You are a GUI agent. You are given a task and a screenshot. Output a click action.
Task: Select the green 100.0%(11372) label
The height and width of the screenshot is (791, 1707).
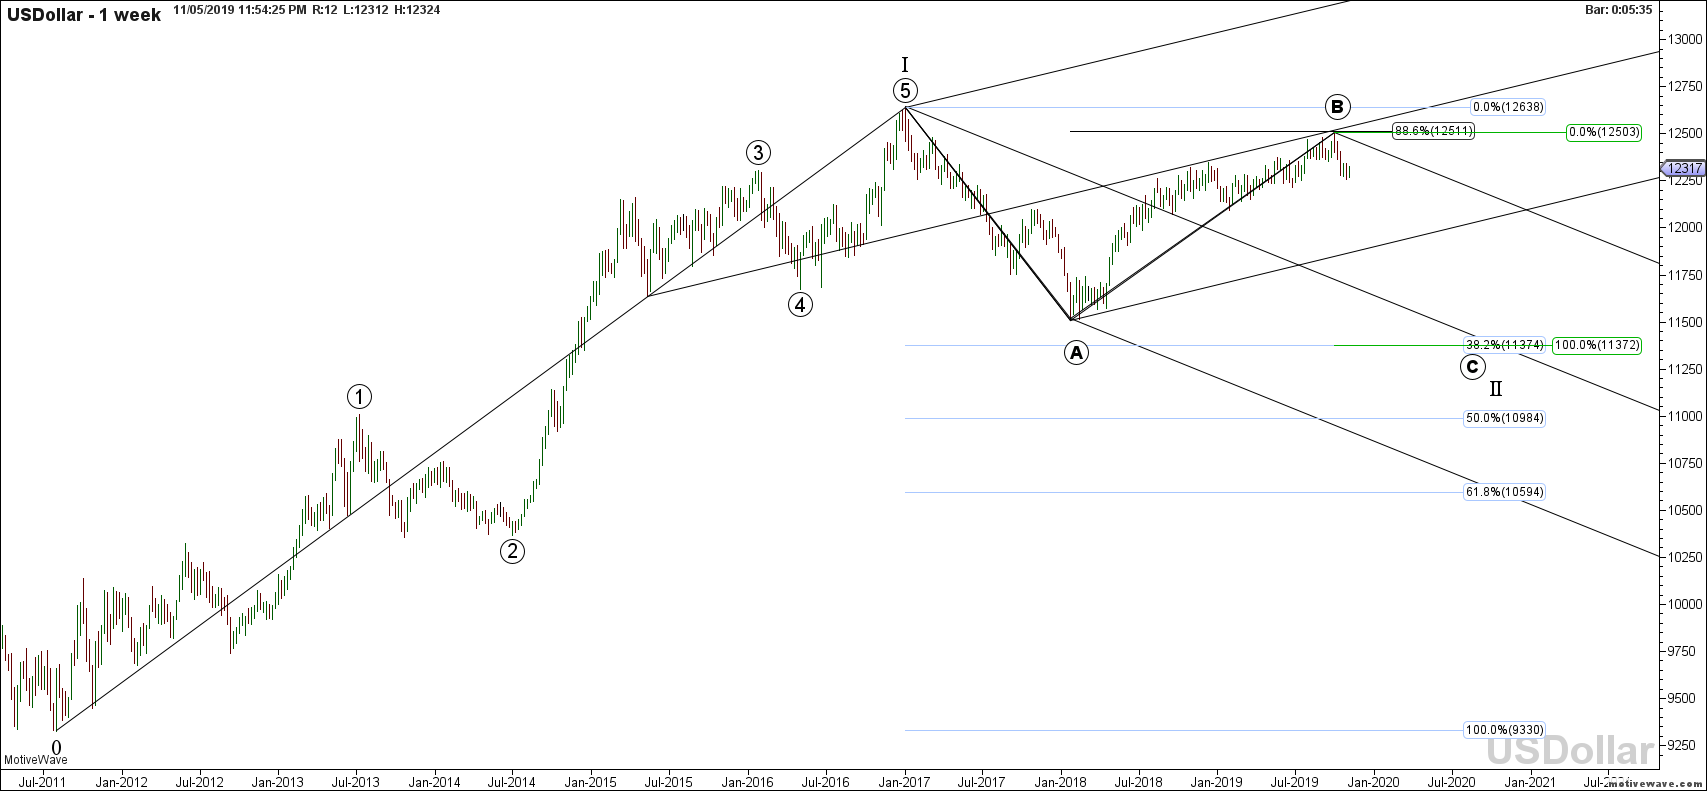pos(1597,345)
